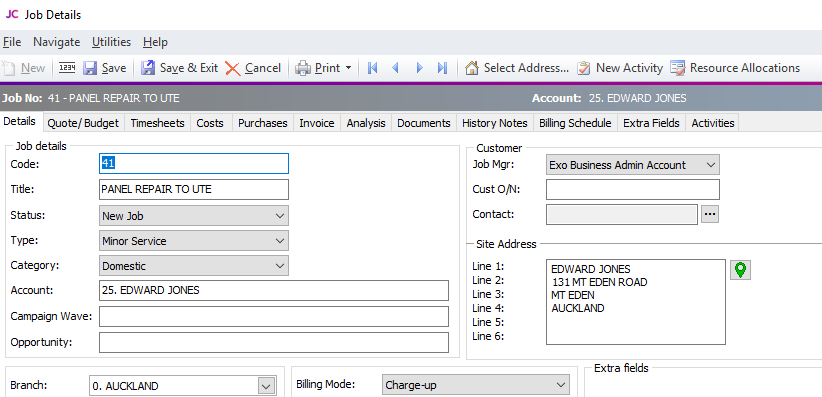Expand the Category dropdown
This screenshot has width=822, height=397.
279,266
